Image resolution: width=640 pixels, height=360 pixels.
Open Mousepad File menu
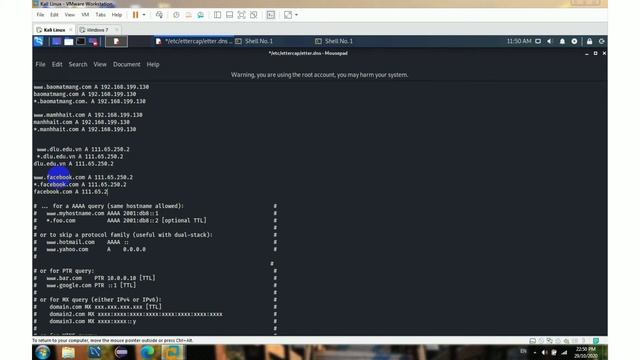tap(40, 64)
